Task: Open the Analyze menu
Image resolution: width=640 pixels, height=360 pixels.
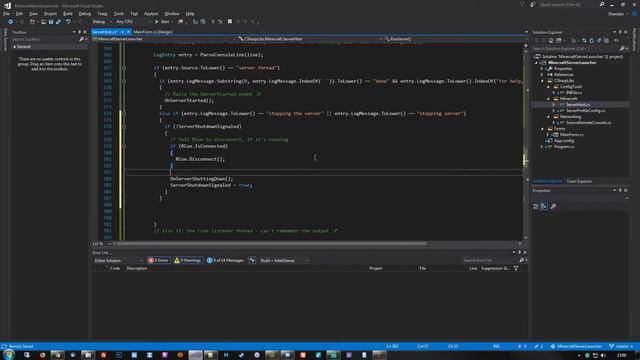Action: (x=151, y=13)
